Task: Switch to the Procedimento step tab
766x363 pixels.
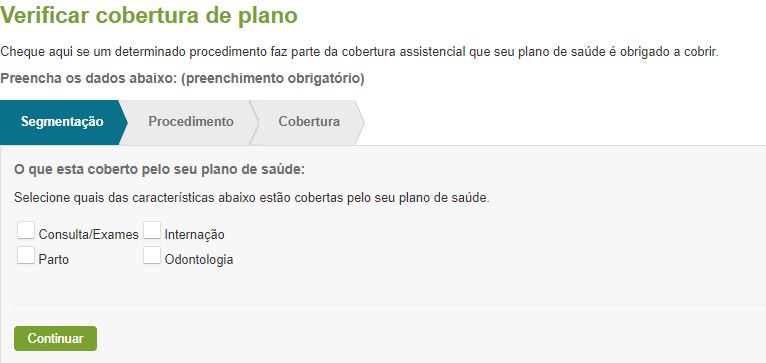Action: coord(191,122)
